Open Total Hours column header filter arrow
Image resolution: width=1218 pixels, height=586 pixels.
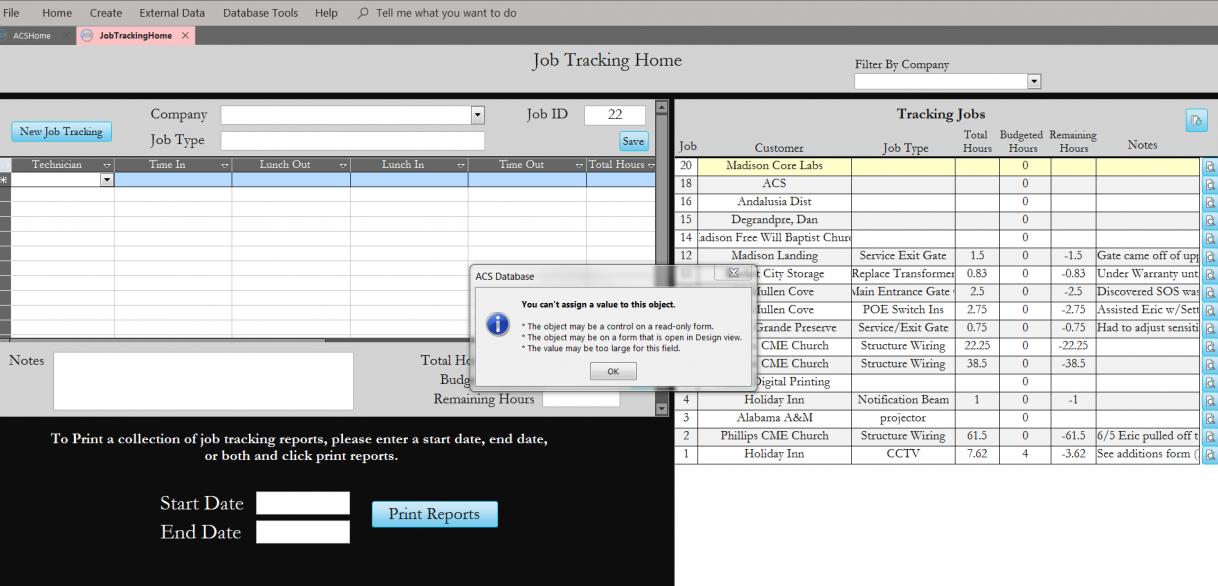[x=651, y=165]
